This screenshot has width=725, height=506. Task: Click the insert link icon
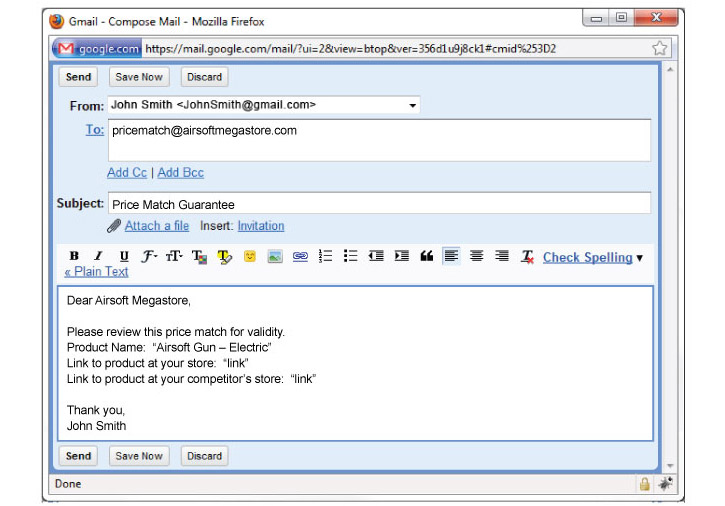[300, 257]
